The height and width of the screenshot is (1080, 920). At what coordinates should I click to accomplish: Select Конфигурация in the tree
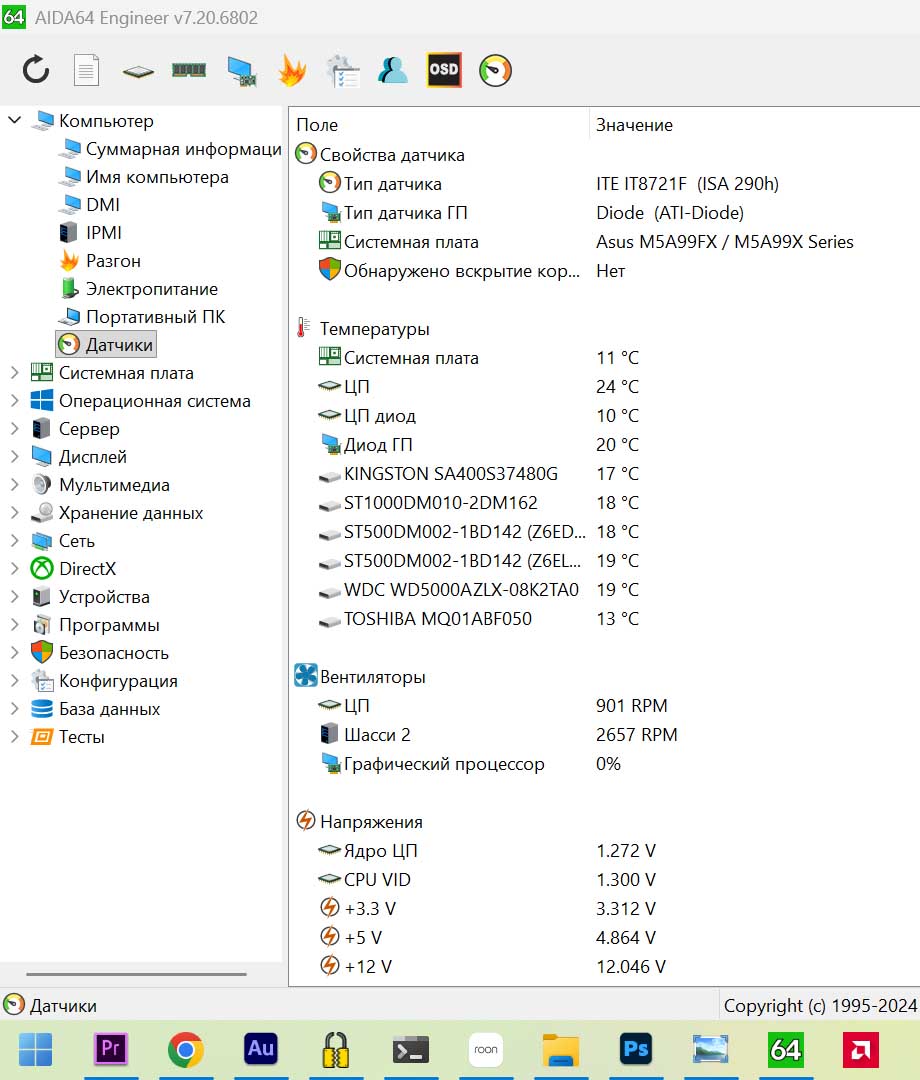coord(105,681)
